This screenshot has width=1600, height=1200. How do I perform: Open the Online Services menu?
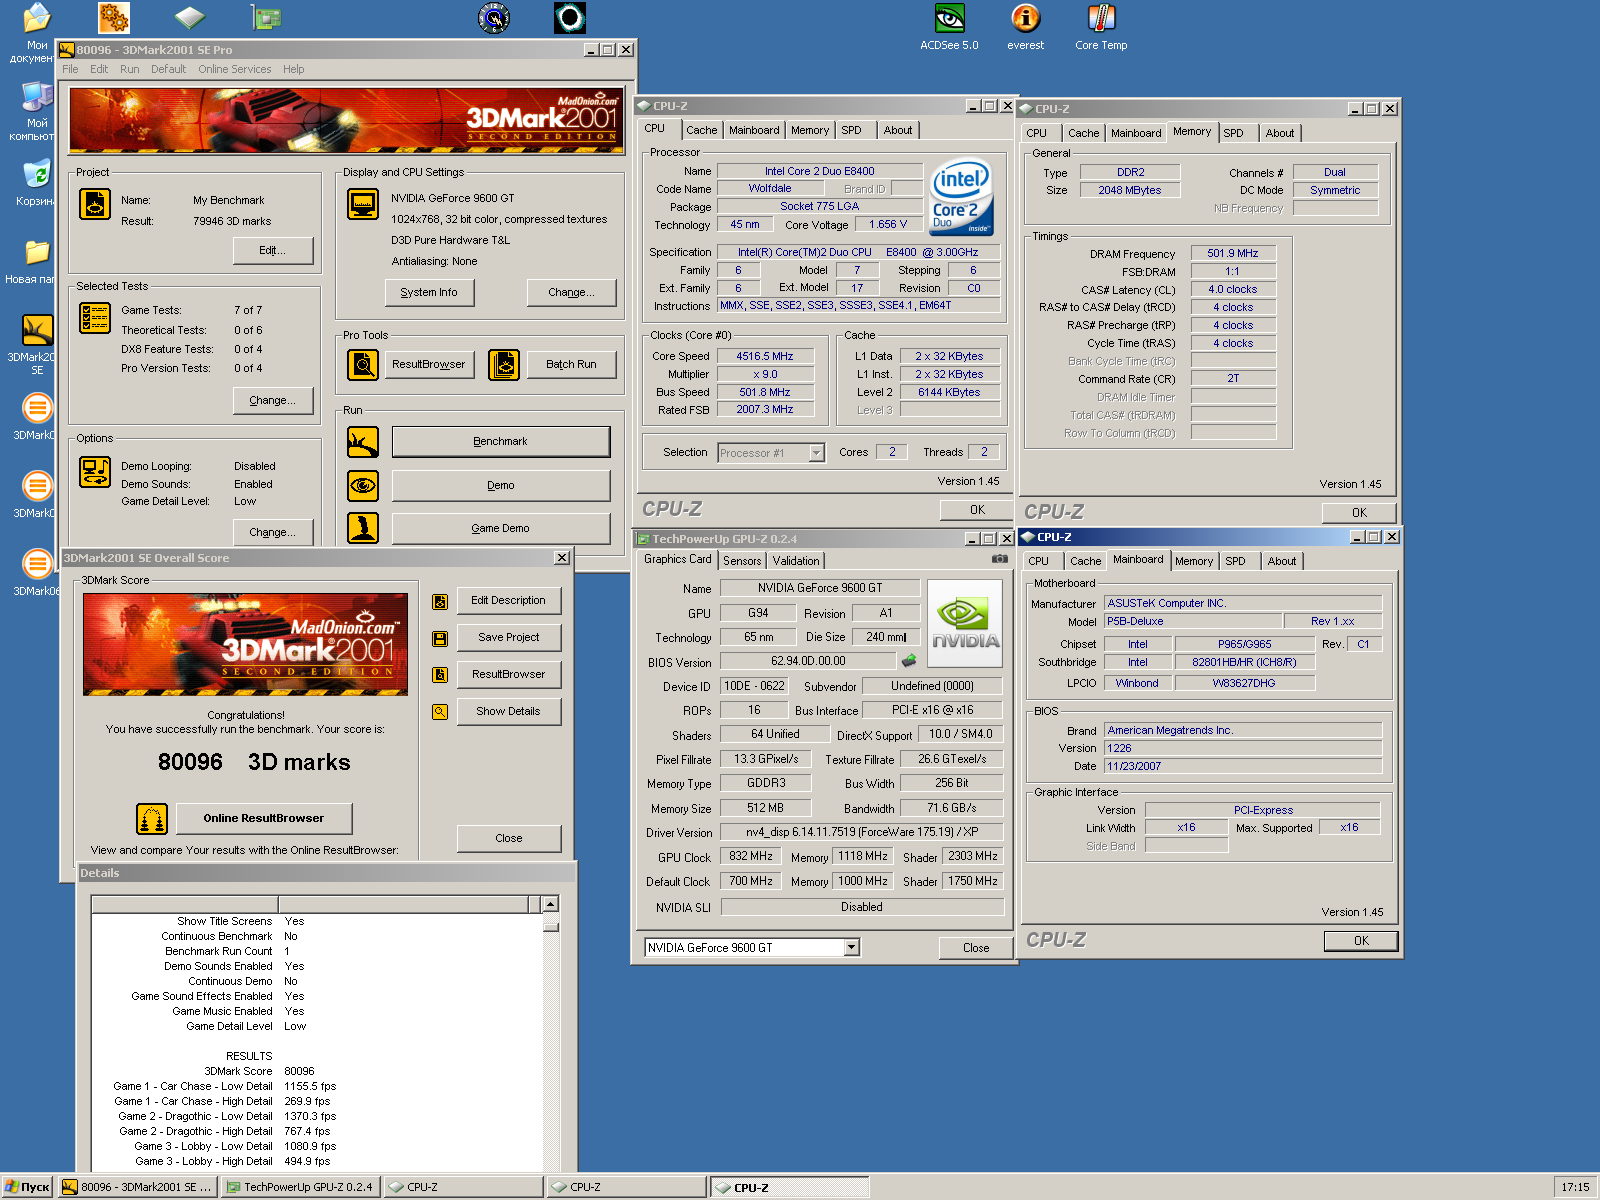coord(235,69)
